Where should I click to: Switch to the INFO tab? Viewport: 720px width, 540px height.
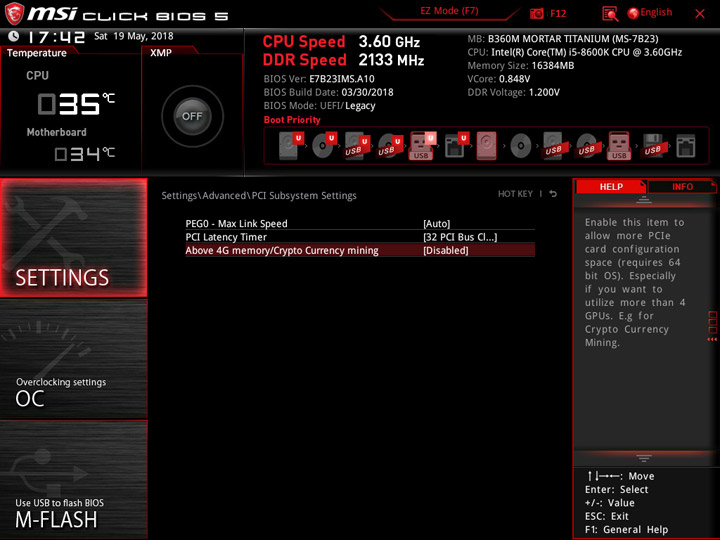point(682,186)
